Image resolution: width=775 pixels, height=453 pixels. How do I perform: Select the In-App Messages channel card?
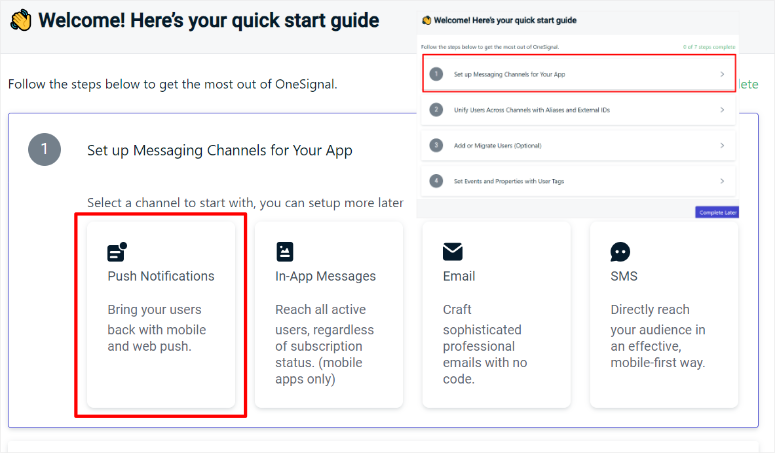pyautogui.click(x=329, y=315)
